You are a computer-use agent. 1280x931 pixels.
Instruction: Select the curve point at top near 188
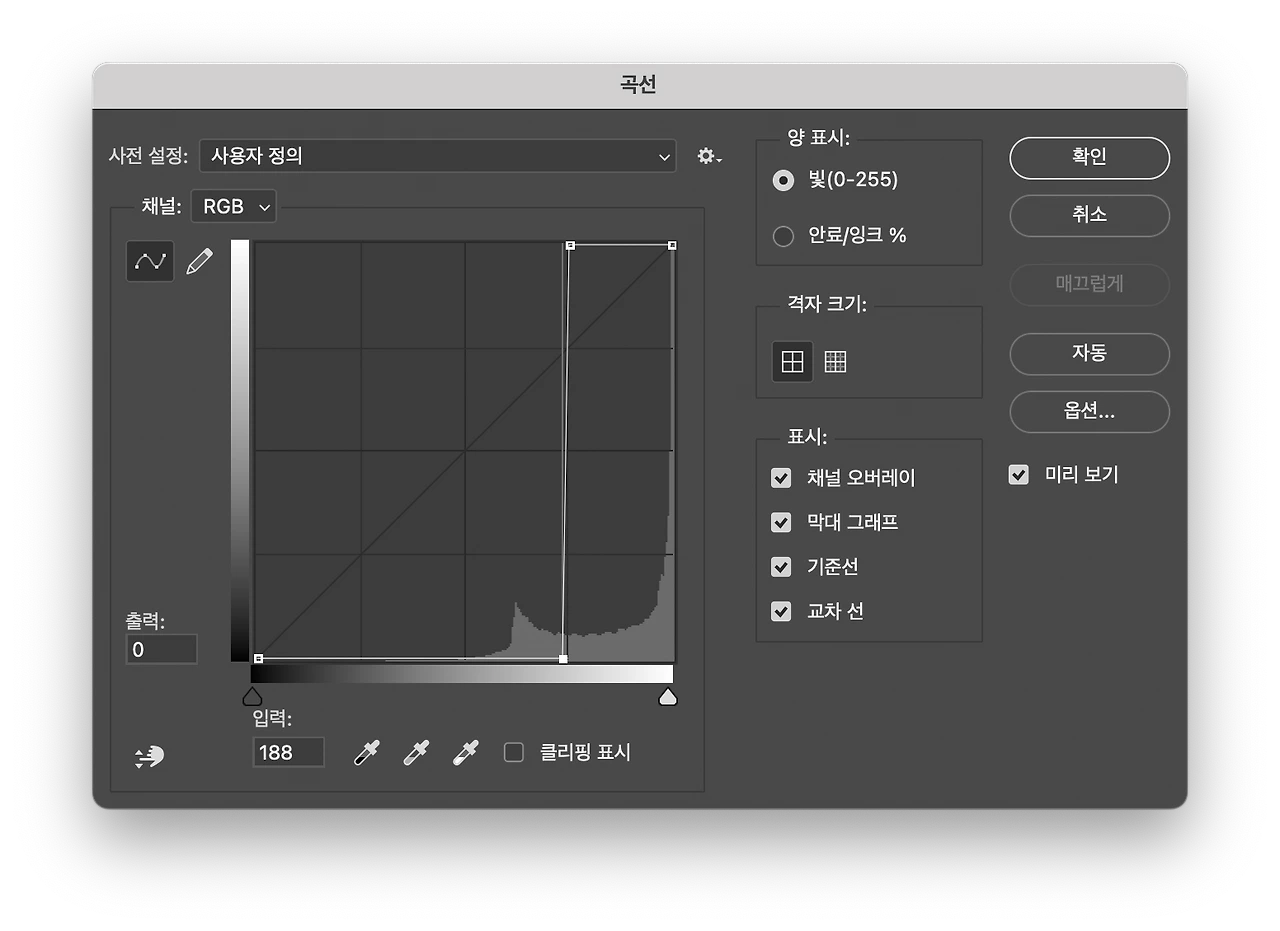pyautogui.click(x=570, y=245)
